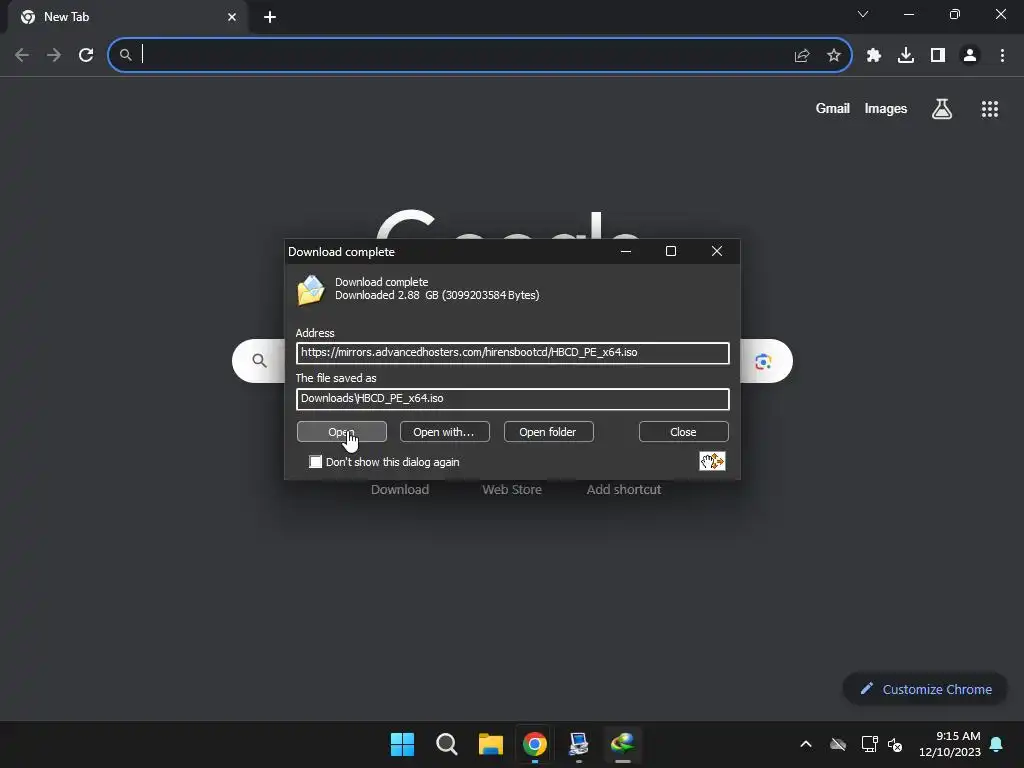Open Chrome Extensions puzzle icon
The height and width of the screenshot is (768, 1024).
(x=874, y=56)
